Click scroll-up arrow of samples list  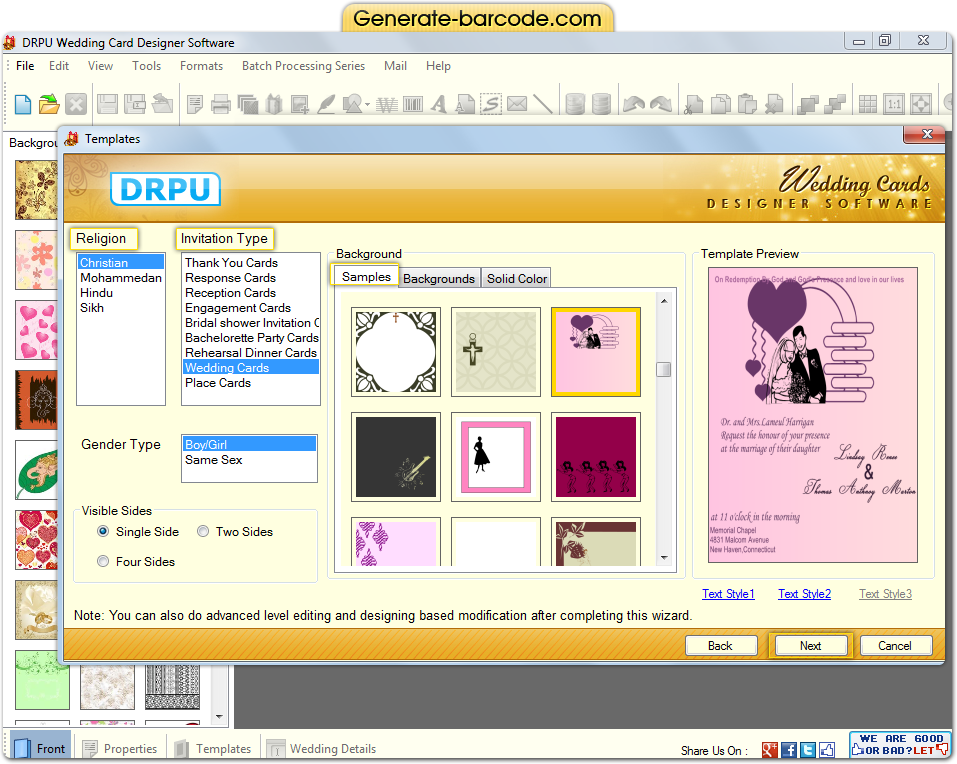[x=664, y=301]
